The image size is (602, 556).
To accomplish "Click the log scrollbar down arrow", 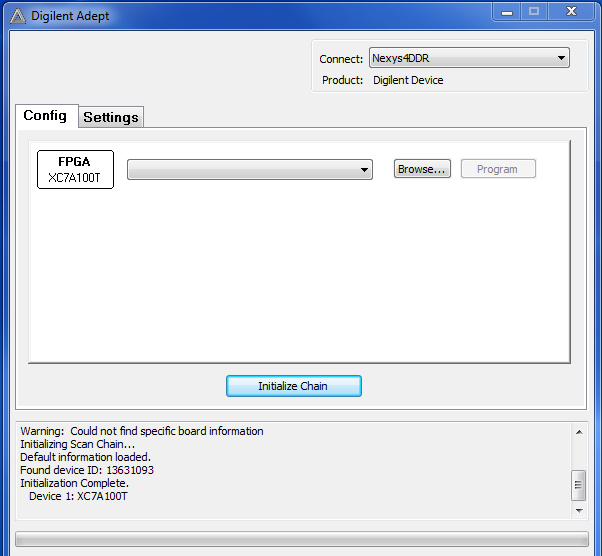I will tap(578, 510).
